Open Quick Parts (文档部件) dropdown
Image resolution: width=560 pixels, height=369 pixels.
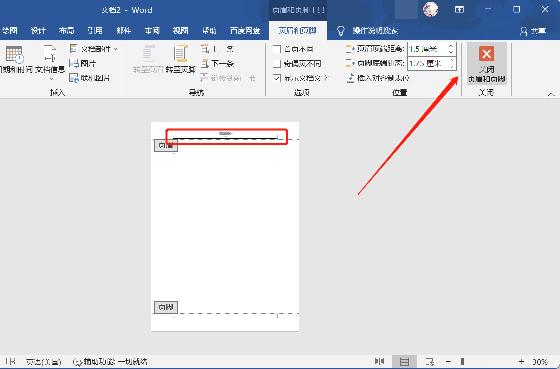click(x=94, y=49)
